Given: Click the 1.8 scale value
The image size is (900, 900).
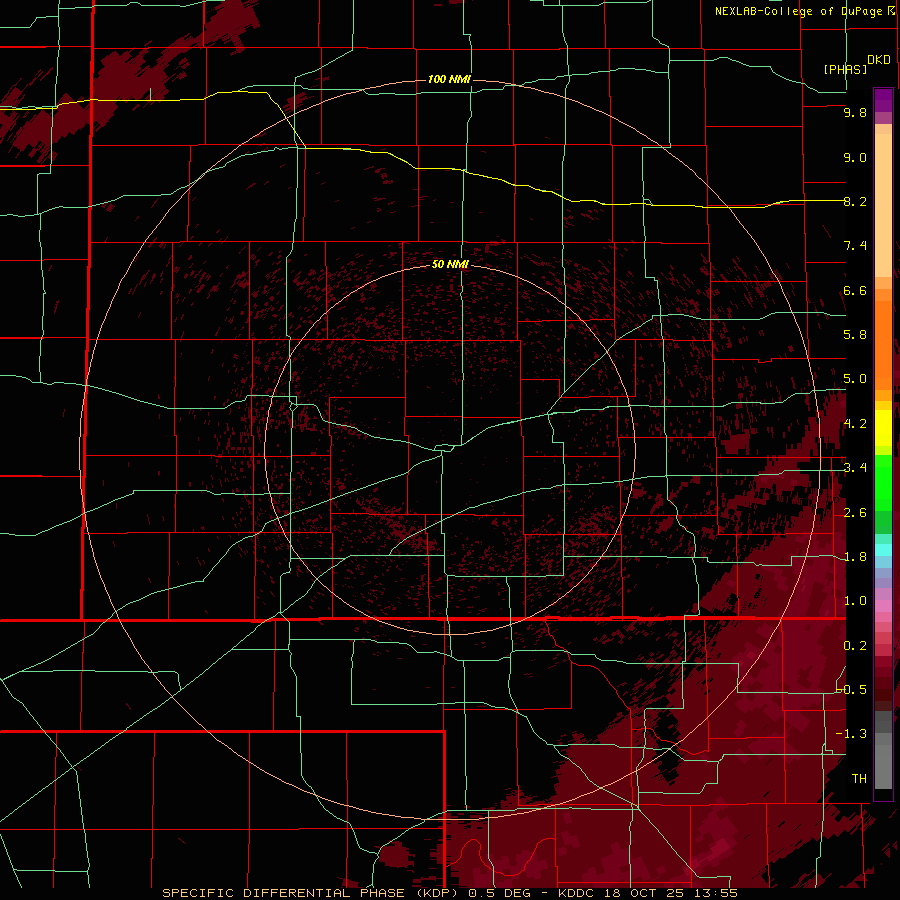Looking at the screenshot, I should point(855,557).
